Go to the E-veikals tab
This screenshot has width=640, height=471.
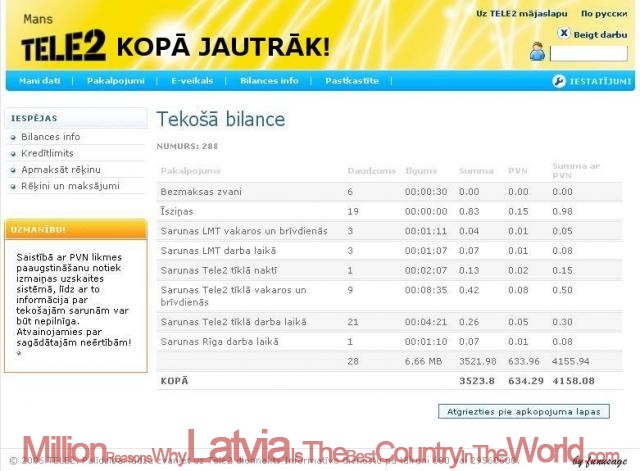[192, 81]
